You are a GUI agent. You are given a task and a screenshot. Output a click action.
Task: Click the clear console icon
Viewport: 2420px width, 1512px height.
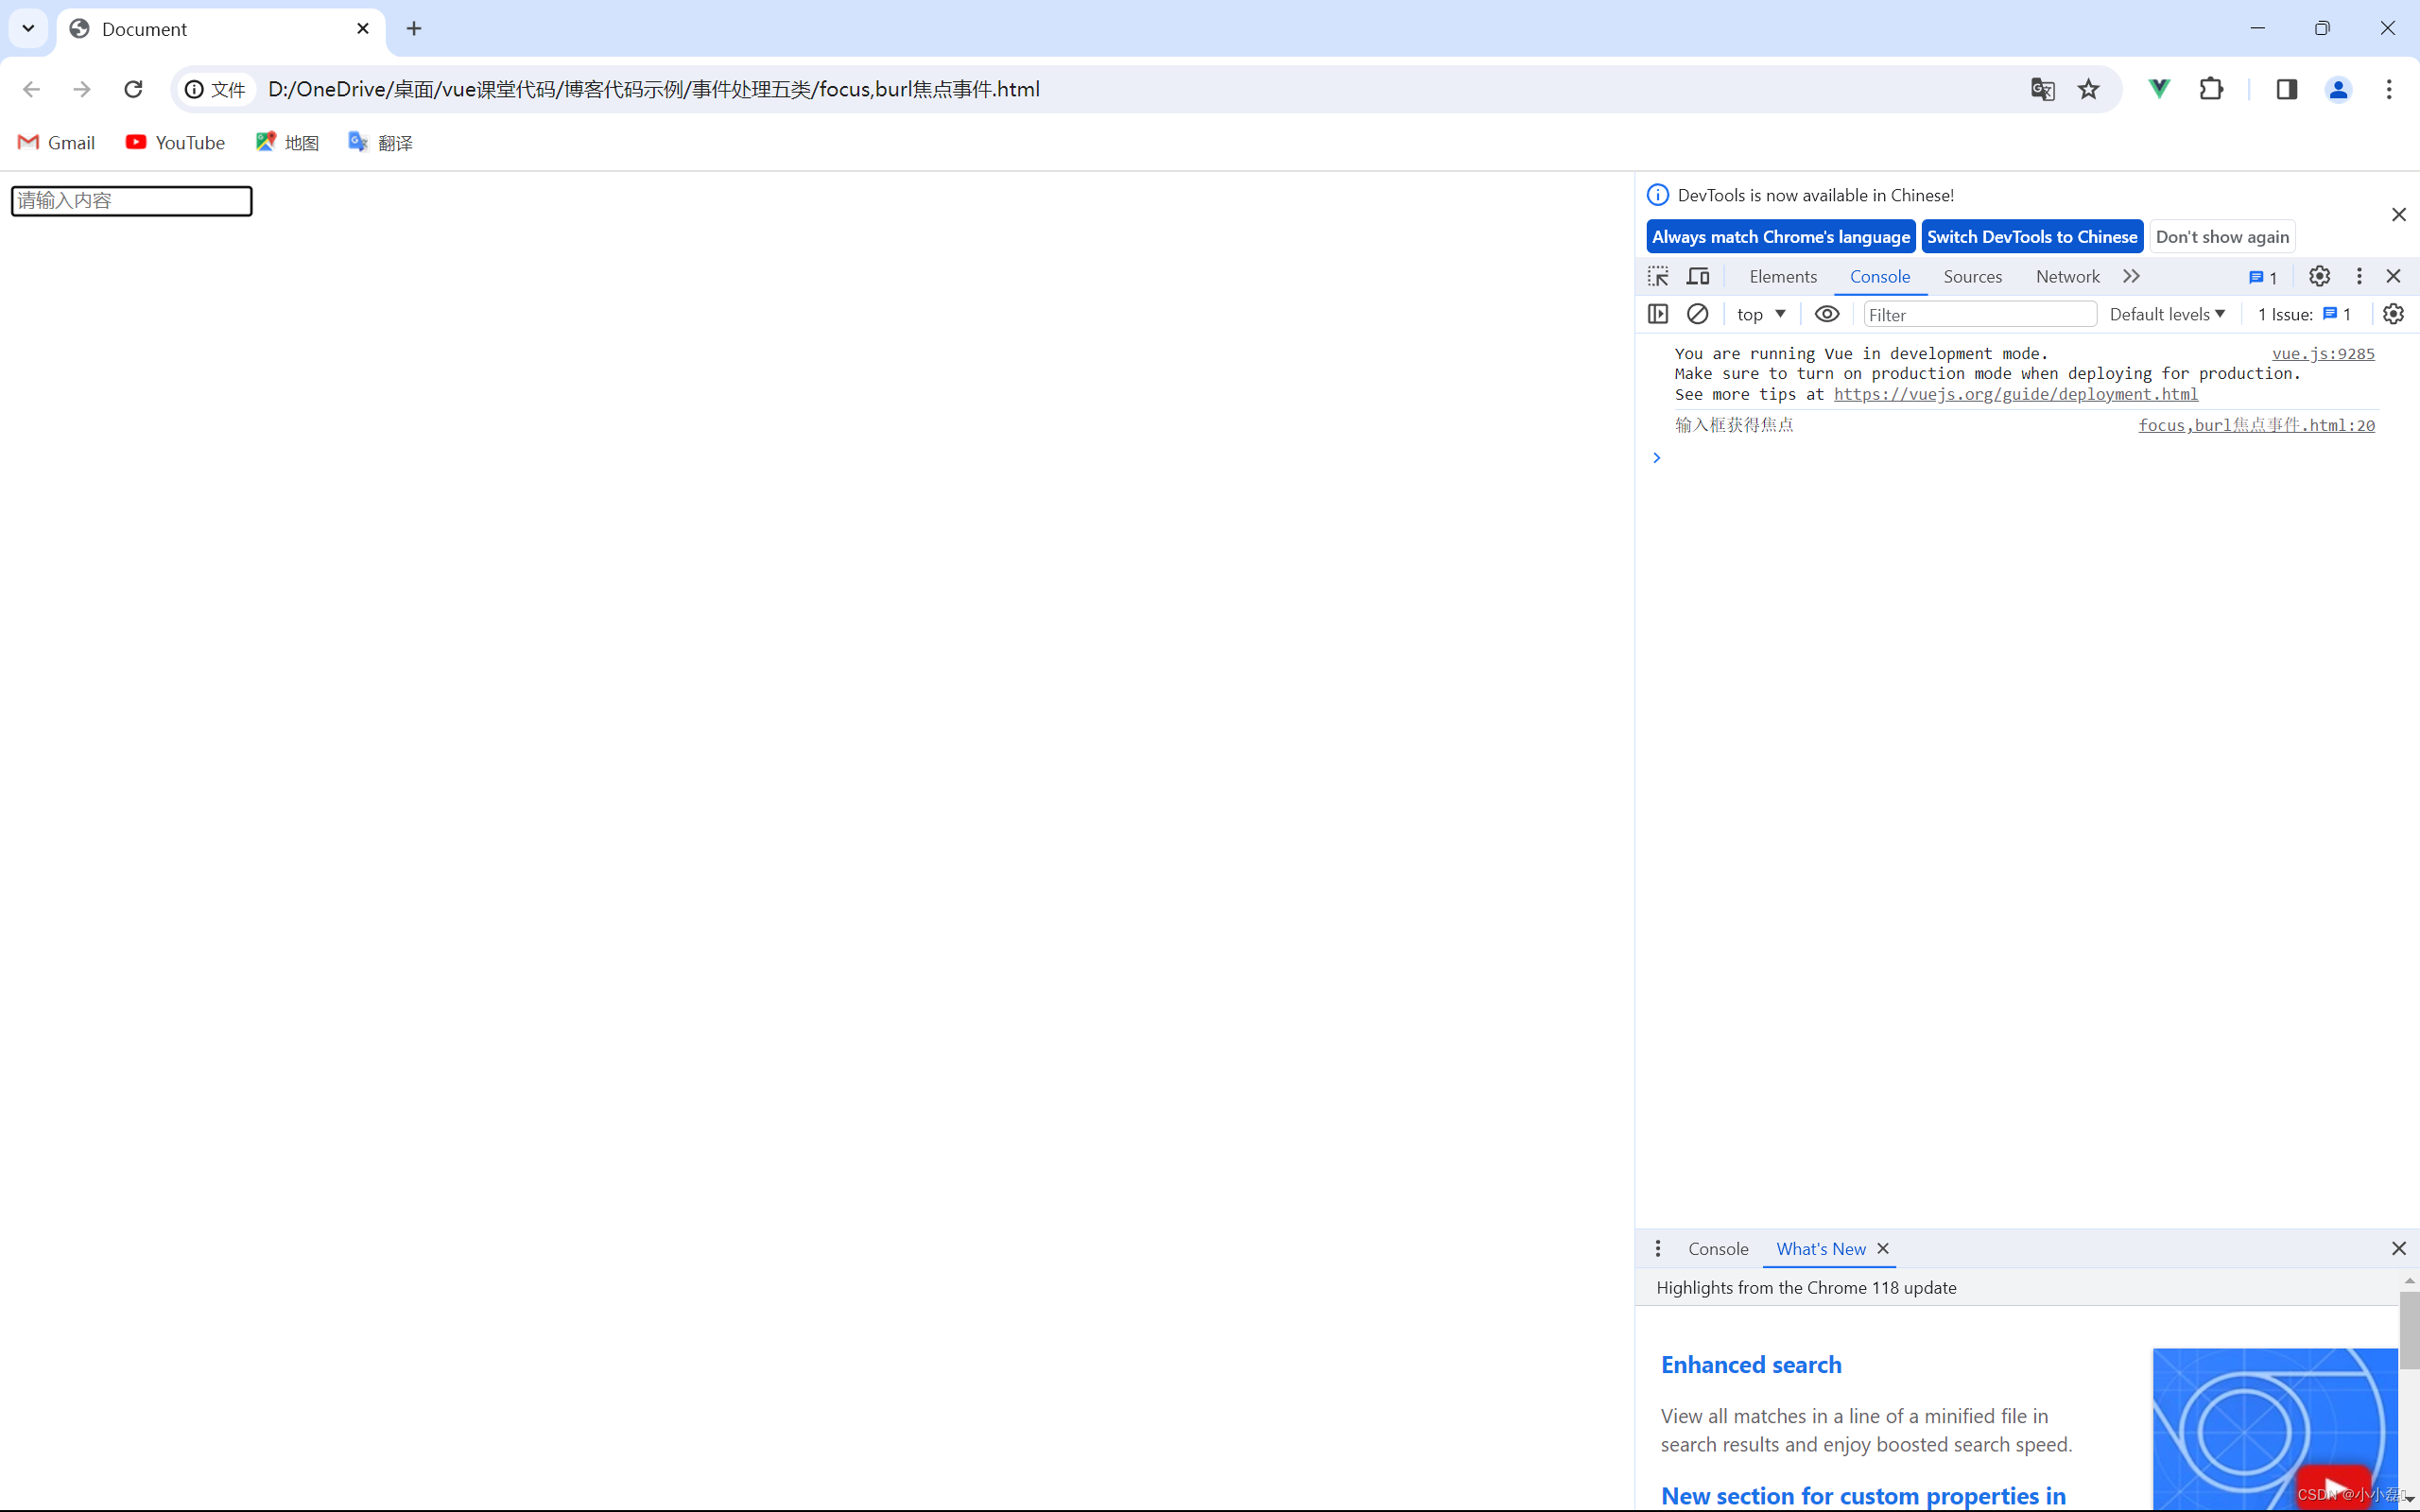click(1697, 314)
